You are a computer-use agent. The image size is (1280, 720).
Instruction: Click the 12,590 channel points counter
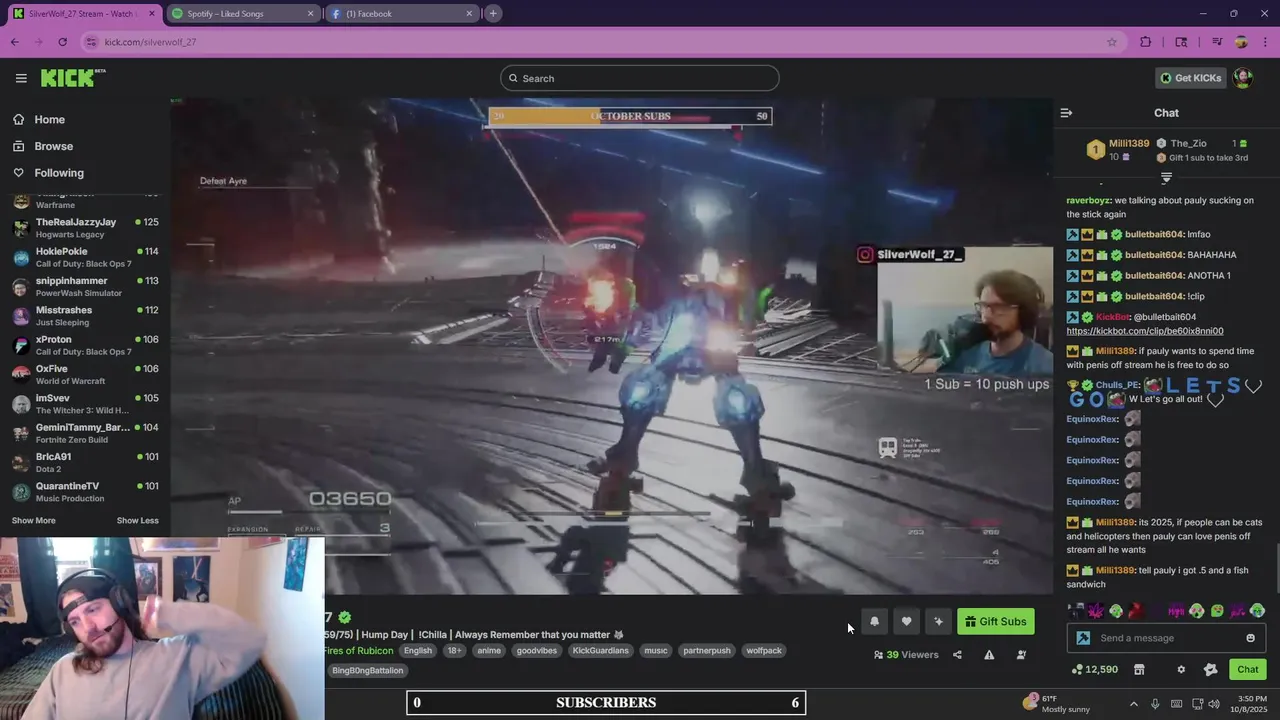click(x=1094, y=669)
